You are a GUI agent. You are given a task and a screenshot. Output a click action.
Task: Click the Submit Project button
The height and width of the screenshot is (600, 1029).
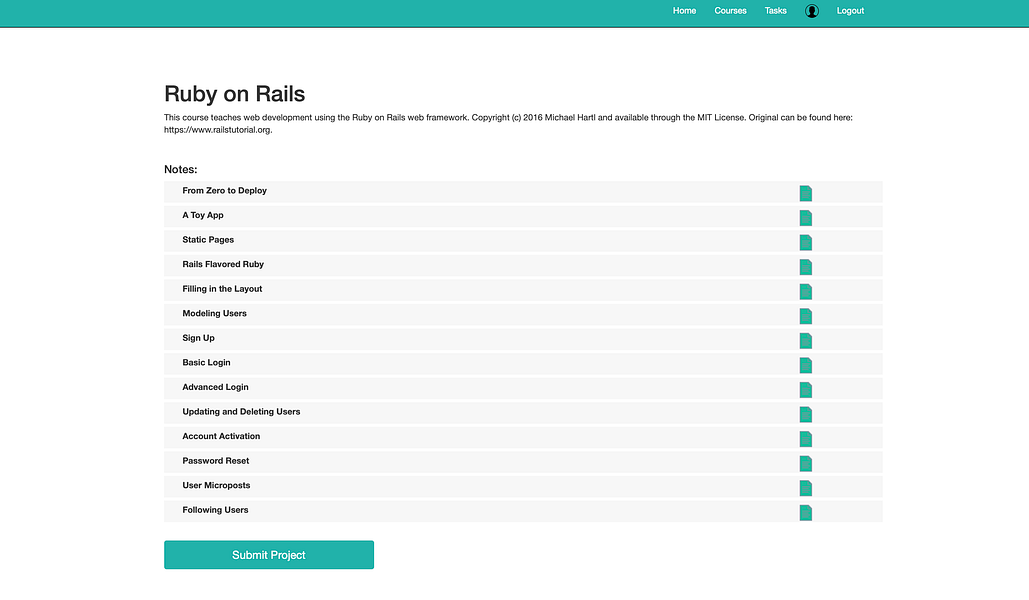pyautogui.click(x=269, y=555)
